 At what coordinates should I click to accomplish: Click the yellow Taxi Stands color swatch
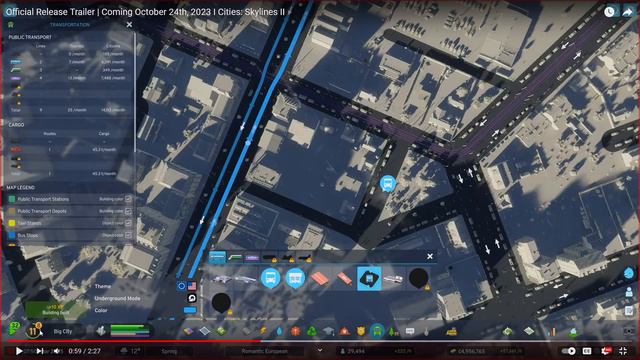pos(12,223)
